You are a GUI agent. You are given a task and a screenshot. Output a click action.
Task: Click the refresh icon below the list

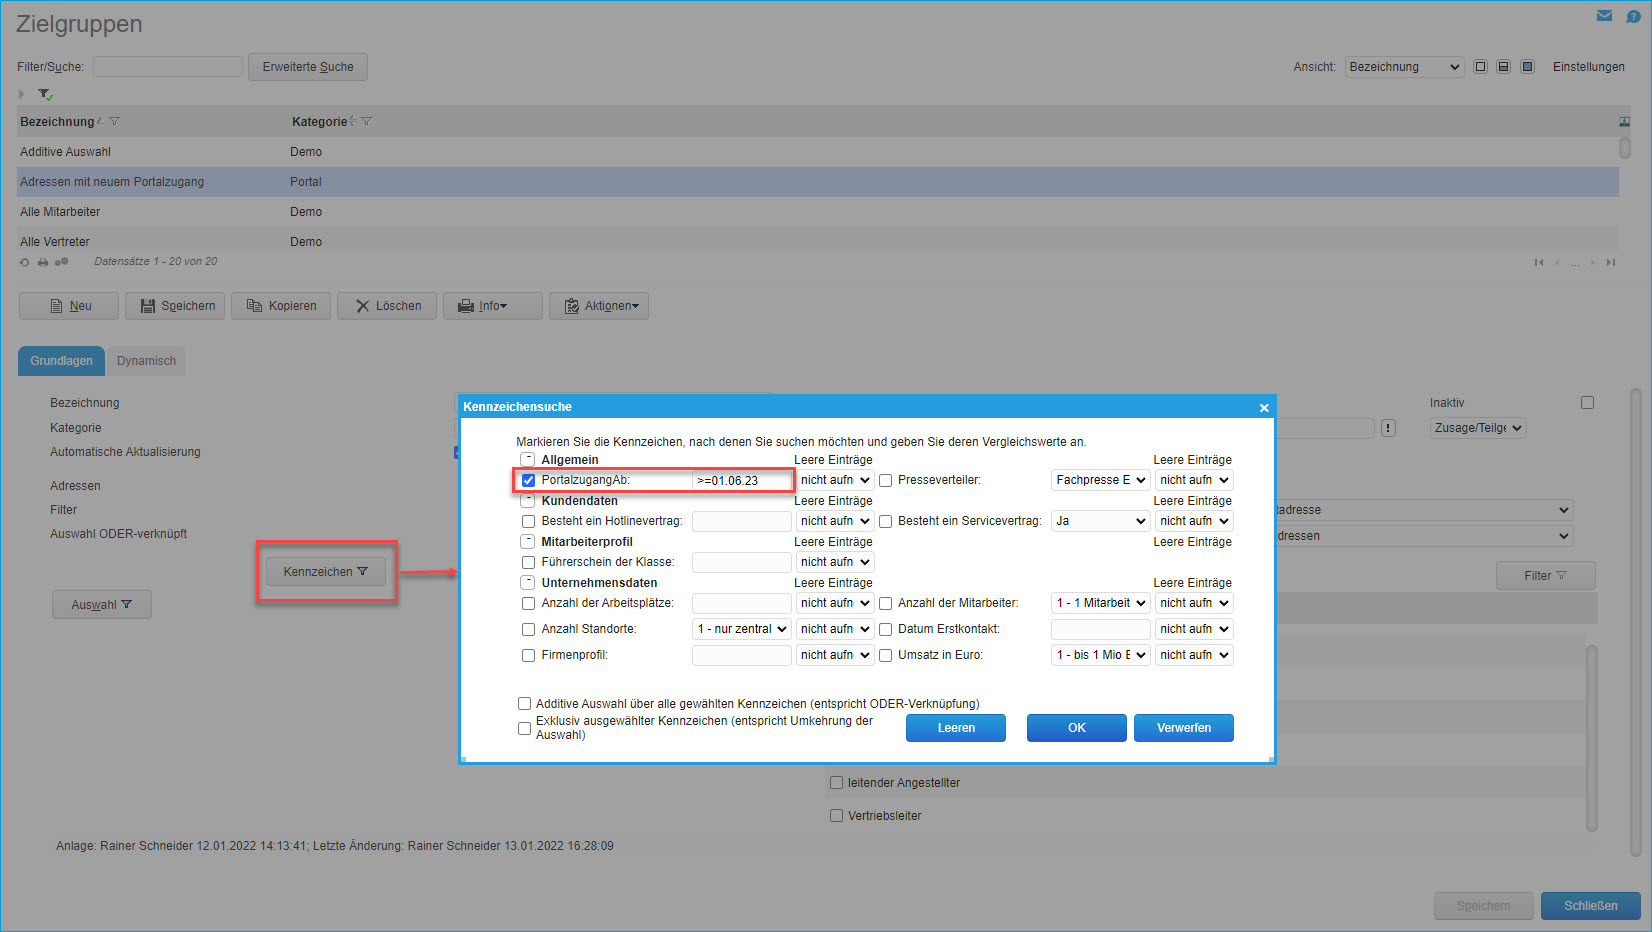25,262
